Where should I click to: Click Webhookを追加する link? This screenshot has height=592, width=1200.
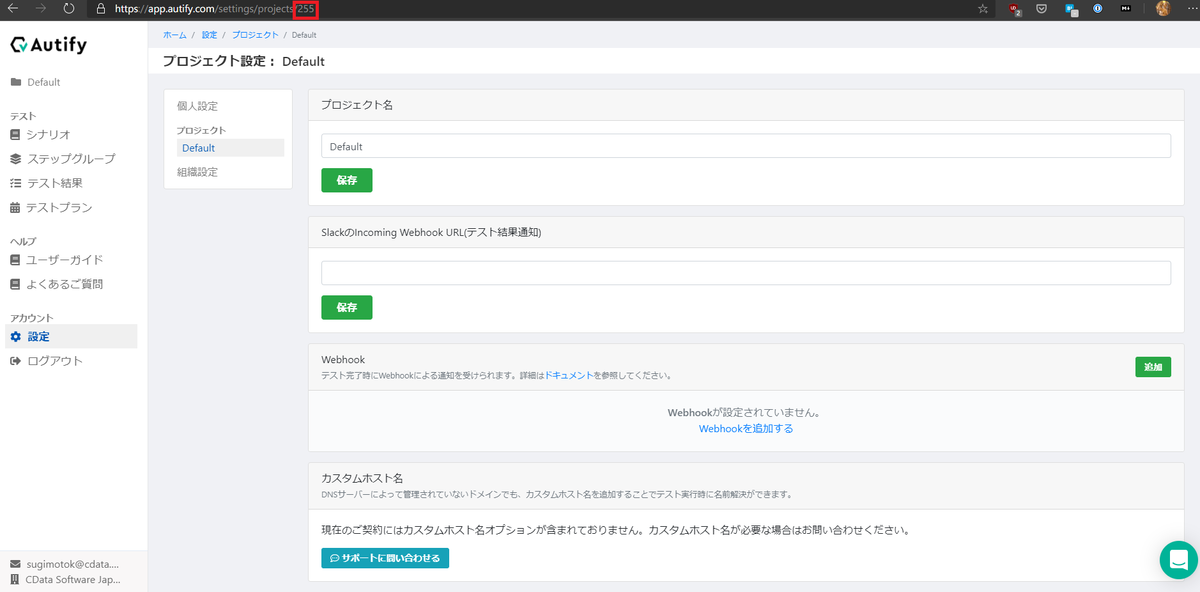click(744, 427)
